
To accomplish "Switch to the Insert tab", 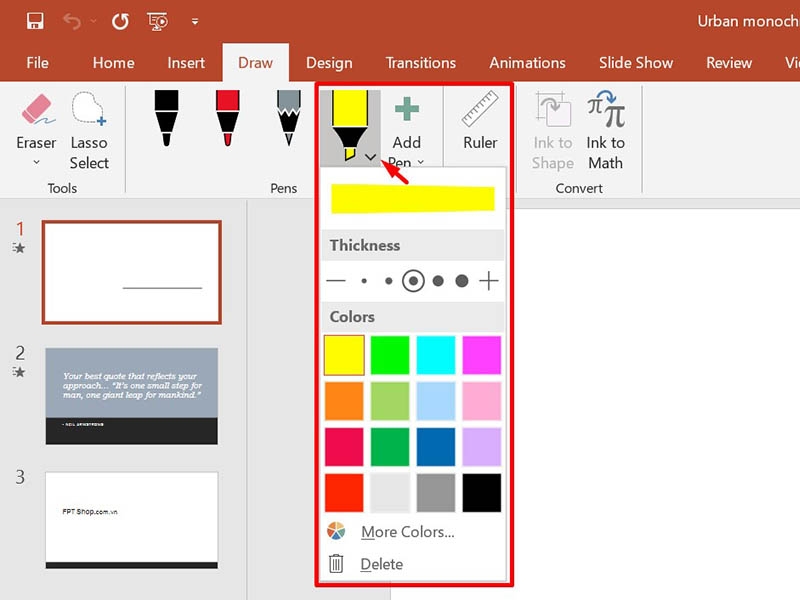I will tap(186, 63).
